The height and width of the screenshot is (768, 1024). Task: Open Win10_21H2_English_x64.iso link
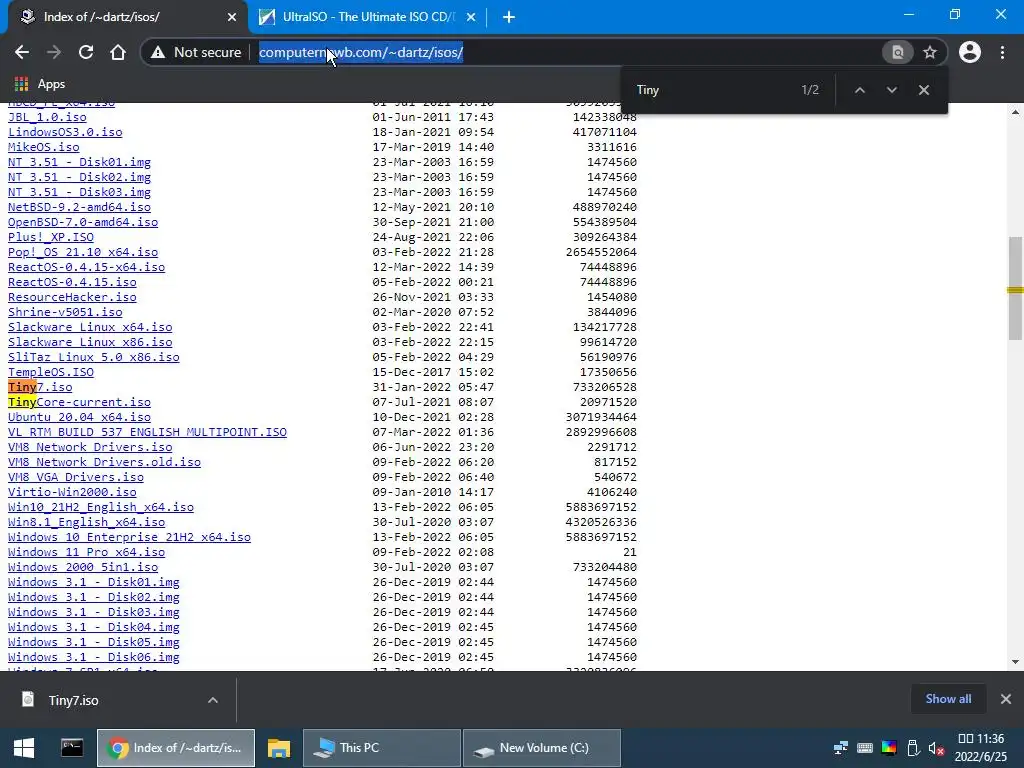(101, 507)
